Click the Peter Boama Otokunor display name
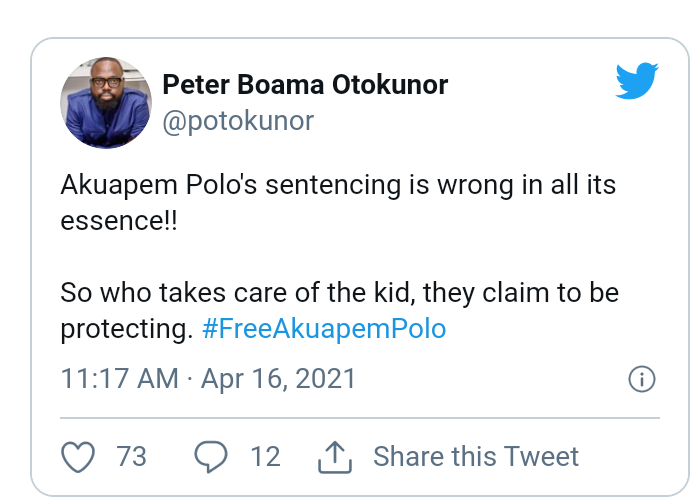Screen dimensions: 700x504 pyautogui.click(x=305, y=84)
